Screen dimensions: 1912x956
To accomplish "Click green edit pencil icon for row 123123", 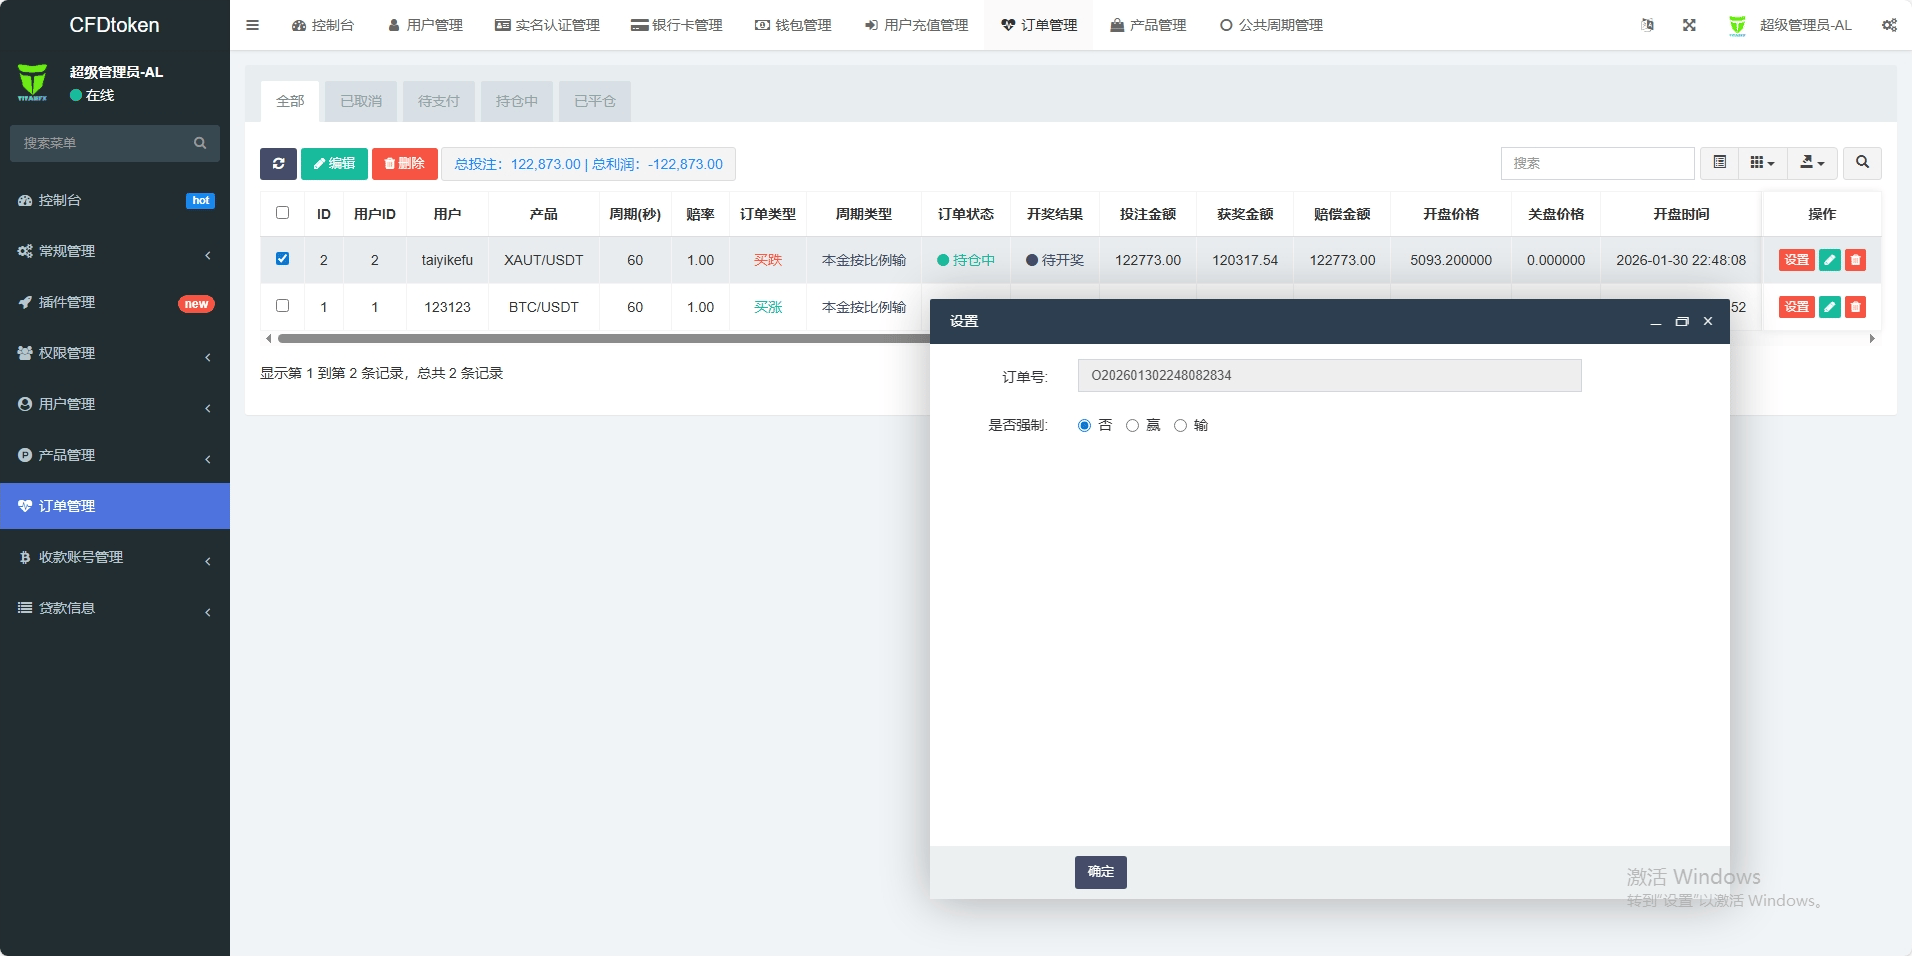I will (x=1829, y=307).
